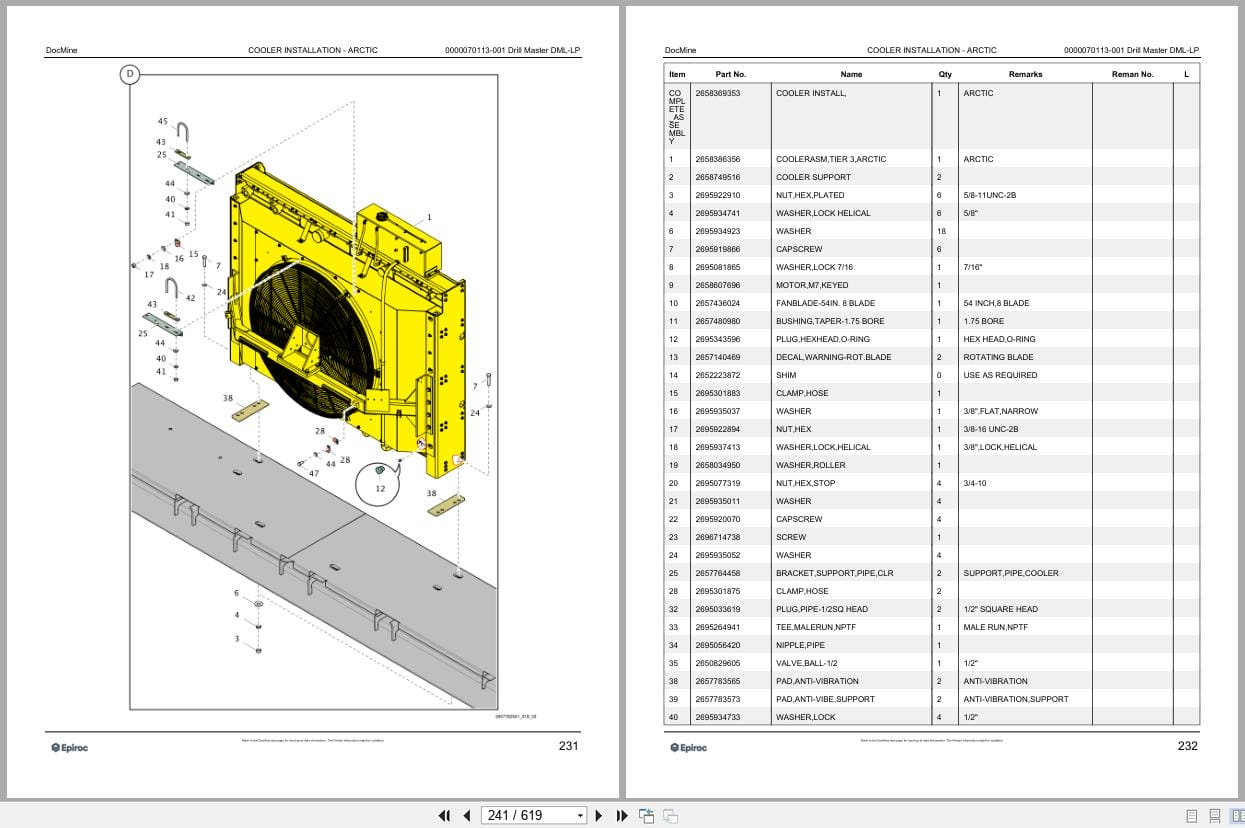Click DECAL,WARNING-ROT.BLADE entry
Image resolution: width=1245 pixels, height=828 pixels.
point(833,357)
